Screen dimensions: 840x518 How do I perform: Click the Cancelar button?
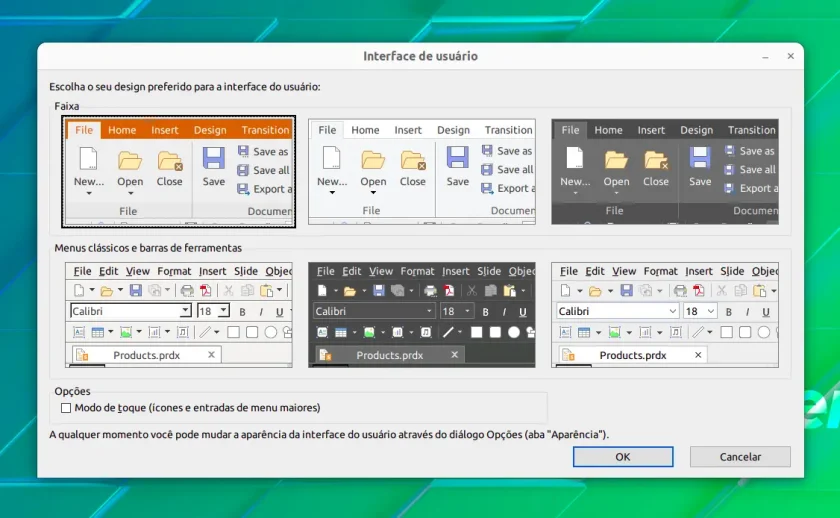pos(740,457)
